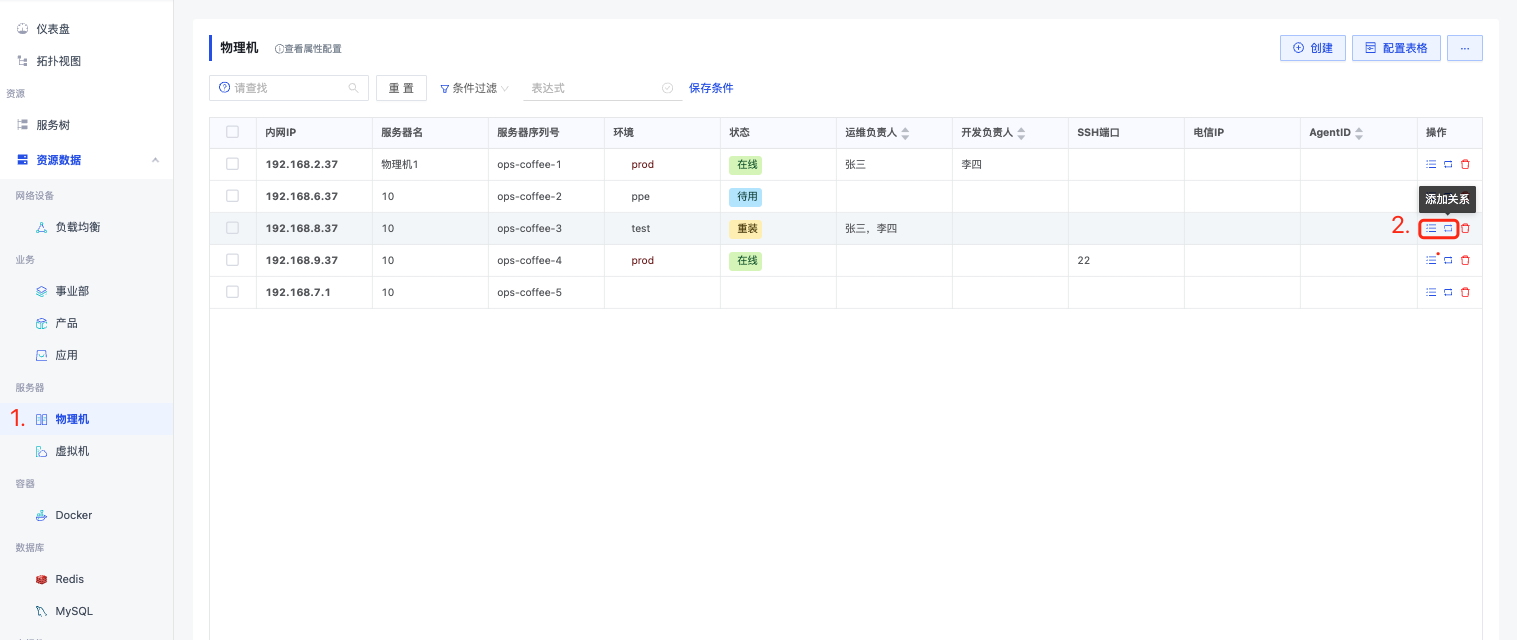The image size is (1517, 640).
Task: Open 虚拟机 in the sidebar
Action: click(x=72, y=451)
